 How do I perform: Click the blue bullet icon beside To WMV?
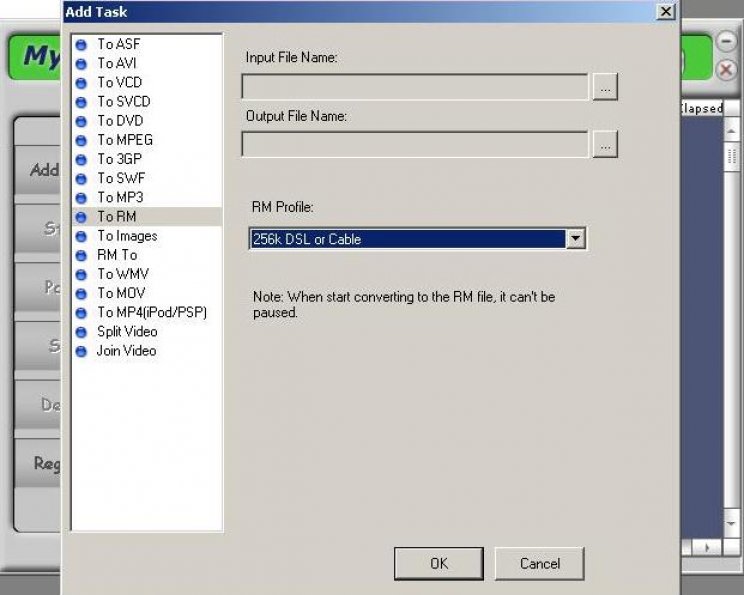[81, 275]
